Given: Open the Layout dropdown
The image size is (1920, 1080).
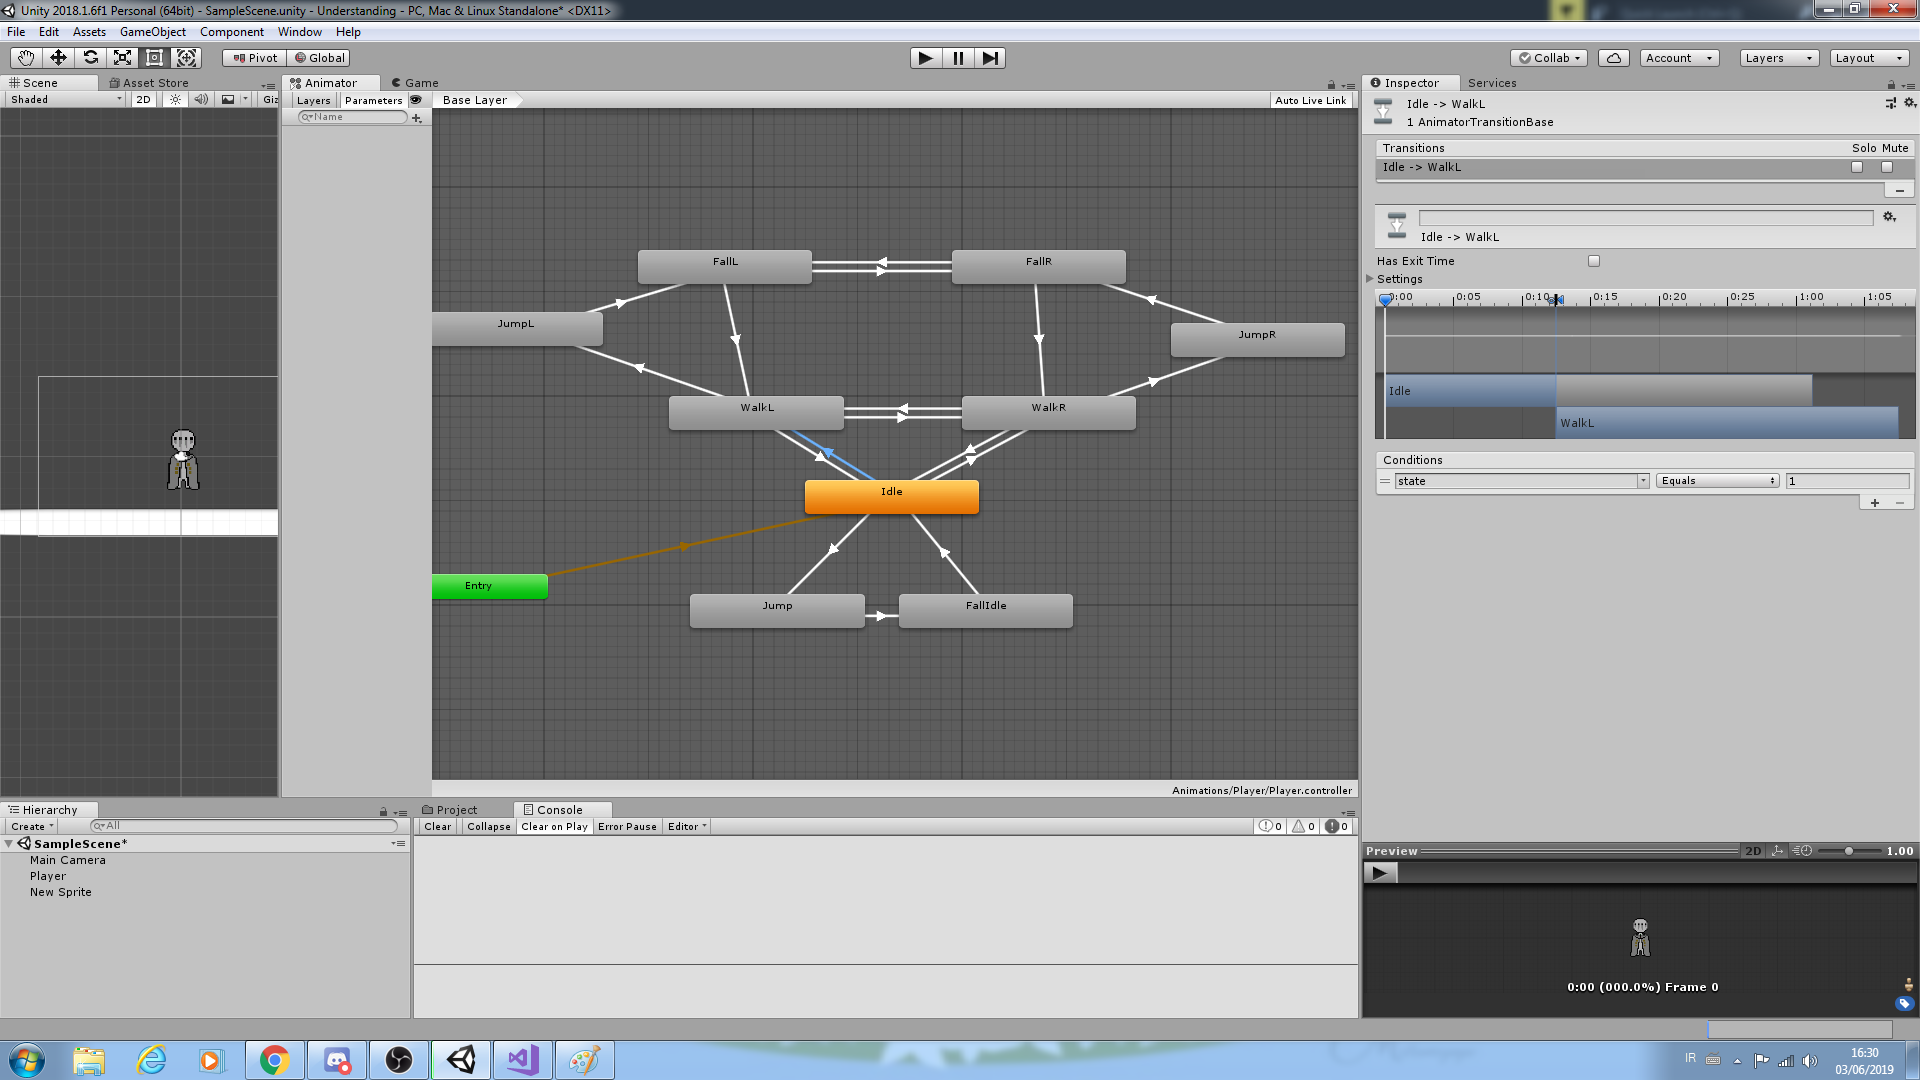Looking at the screenshot, I should 1869,58.
